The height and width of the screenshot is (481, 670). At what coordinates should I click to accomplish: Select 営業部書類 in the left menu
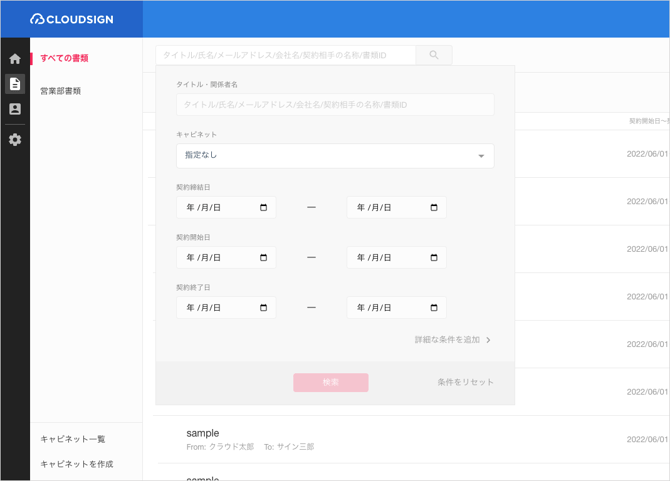(60, 91)
